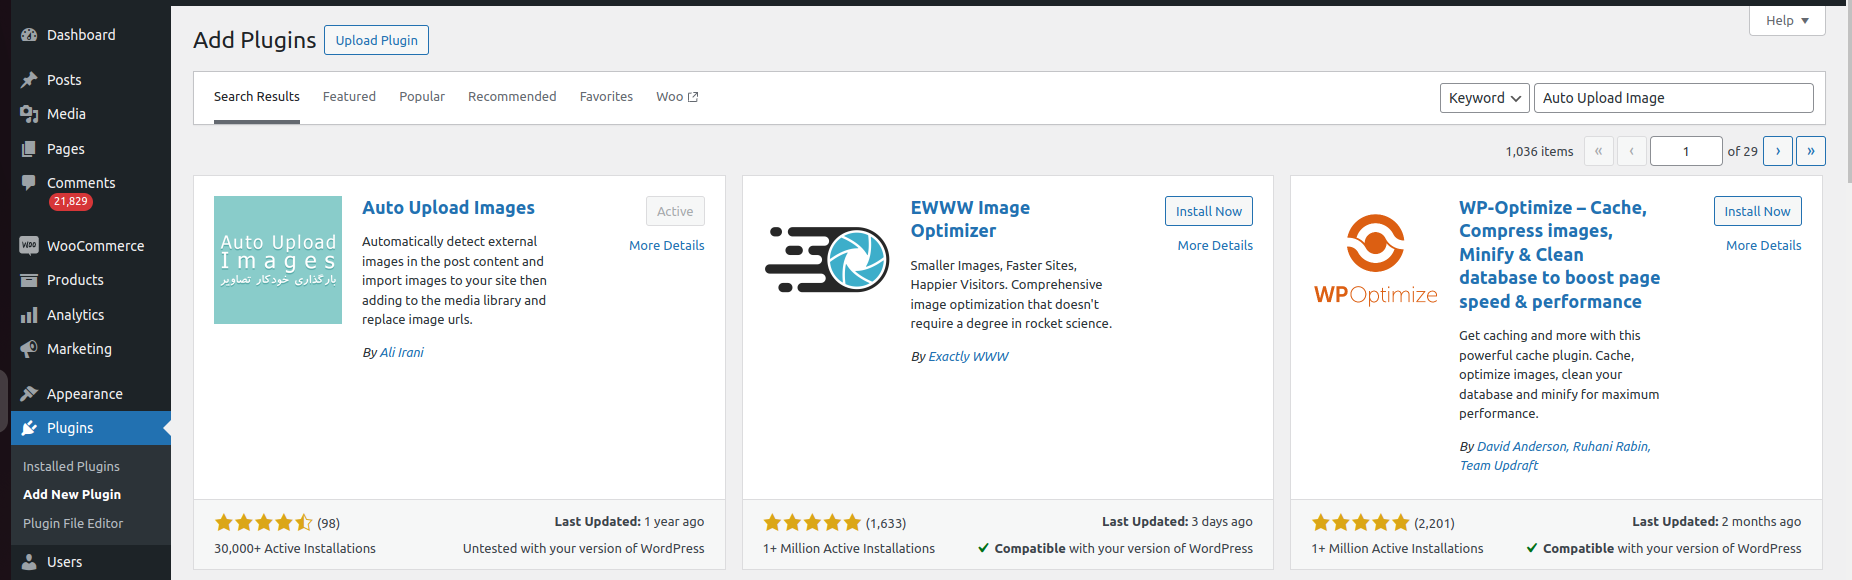Click the Analytics bar chart icon
The width and height of the screenshot is (1852, 580).
(29, 315)
